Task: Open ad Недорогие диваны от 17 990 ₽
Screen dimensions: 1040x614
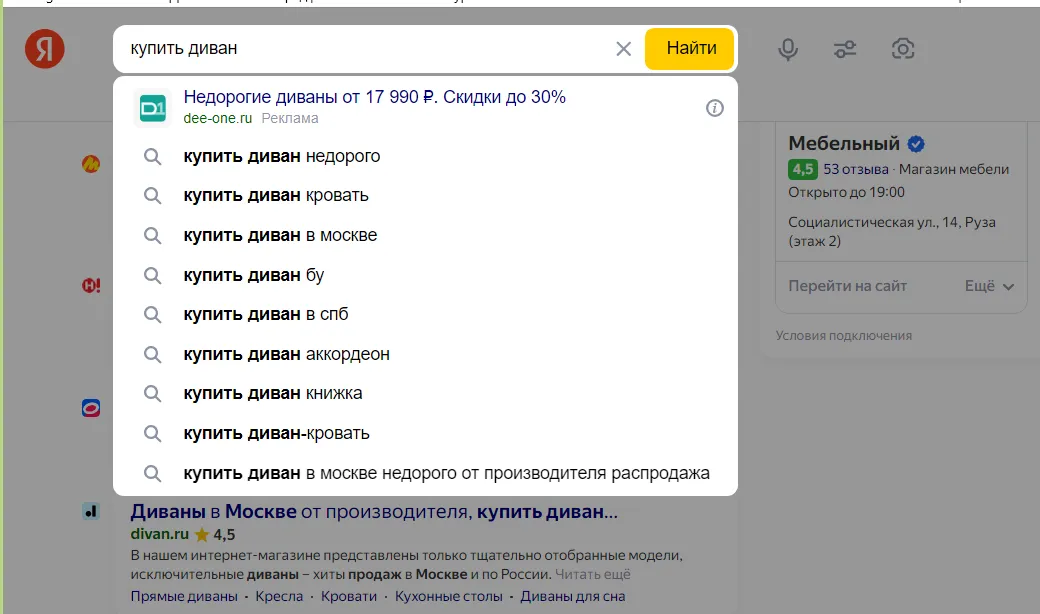Action: [375, 97]
